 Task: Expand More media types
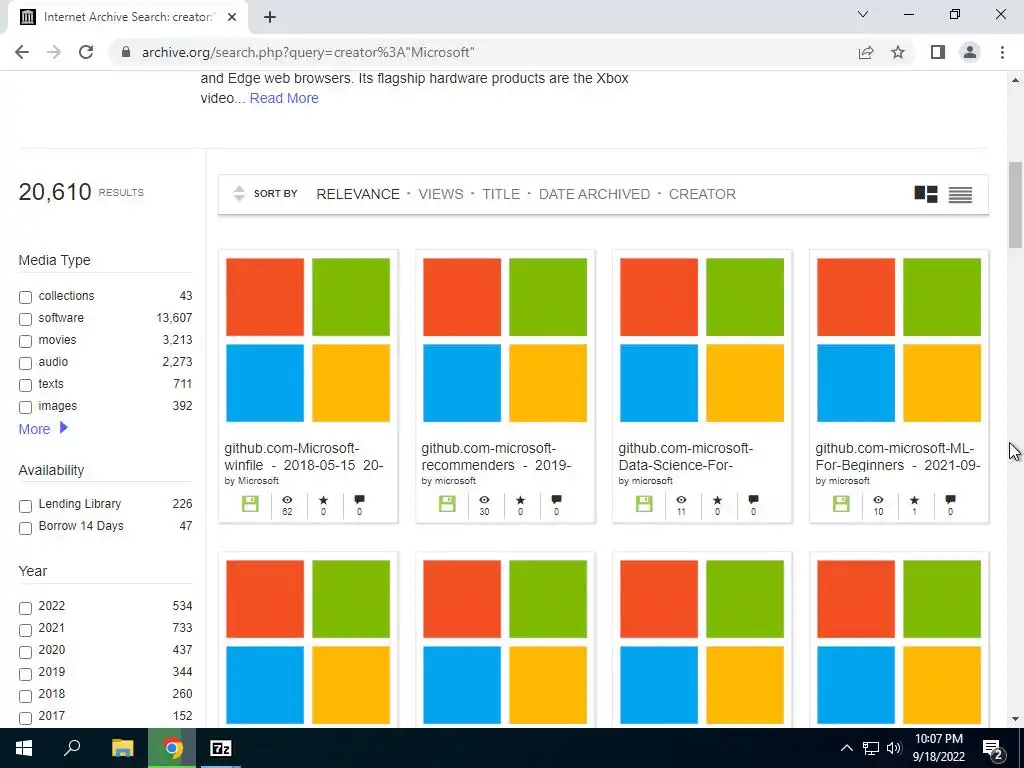click(x=43, y=428)
